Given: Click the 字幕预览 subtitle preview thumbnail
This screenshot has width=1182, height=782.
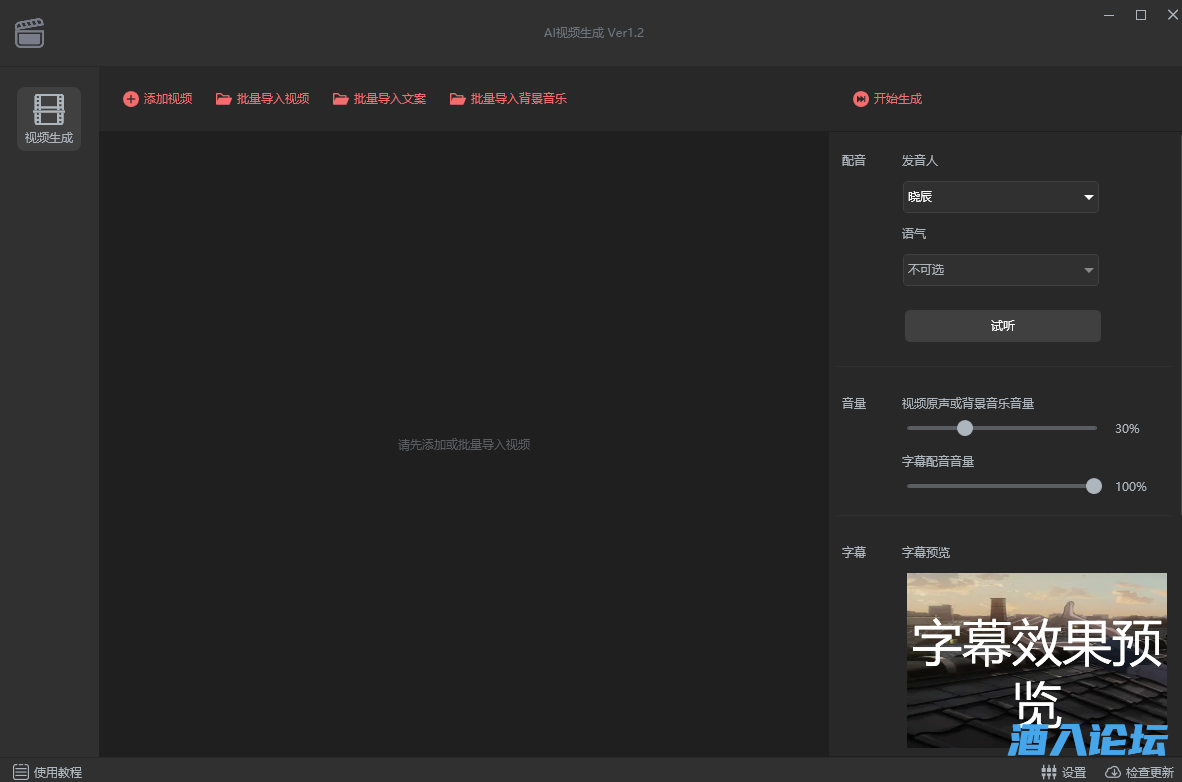Looking at the screenshot, I should [x=1036, y=660].
